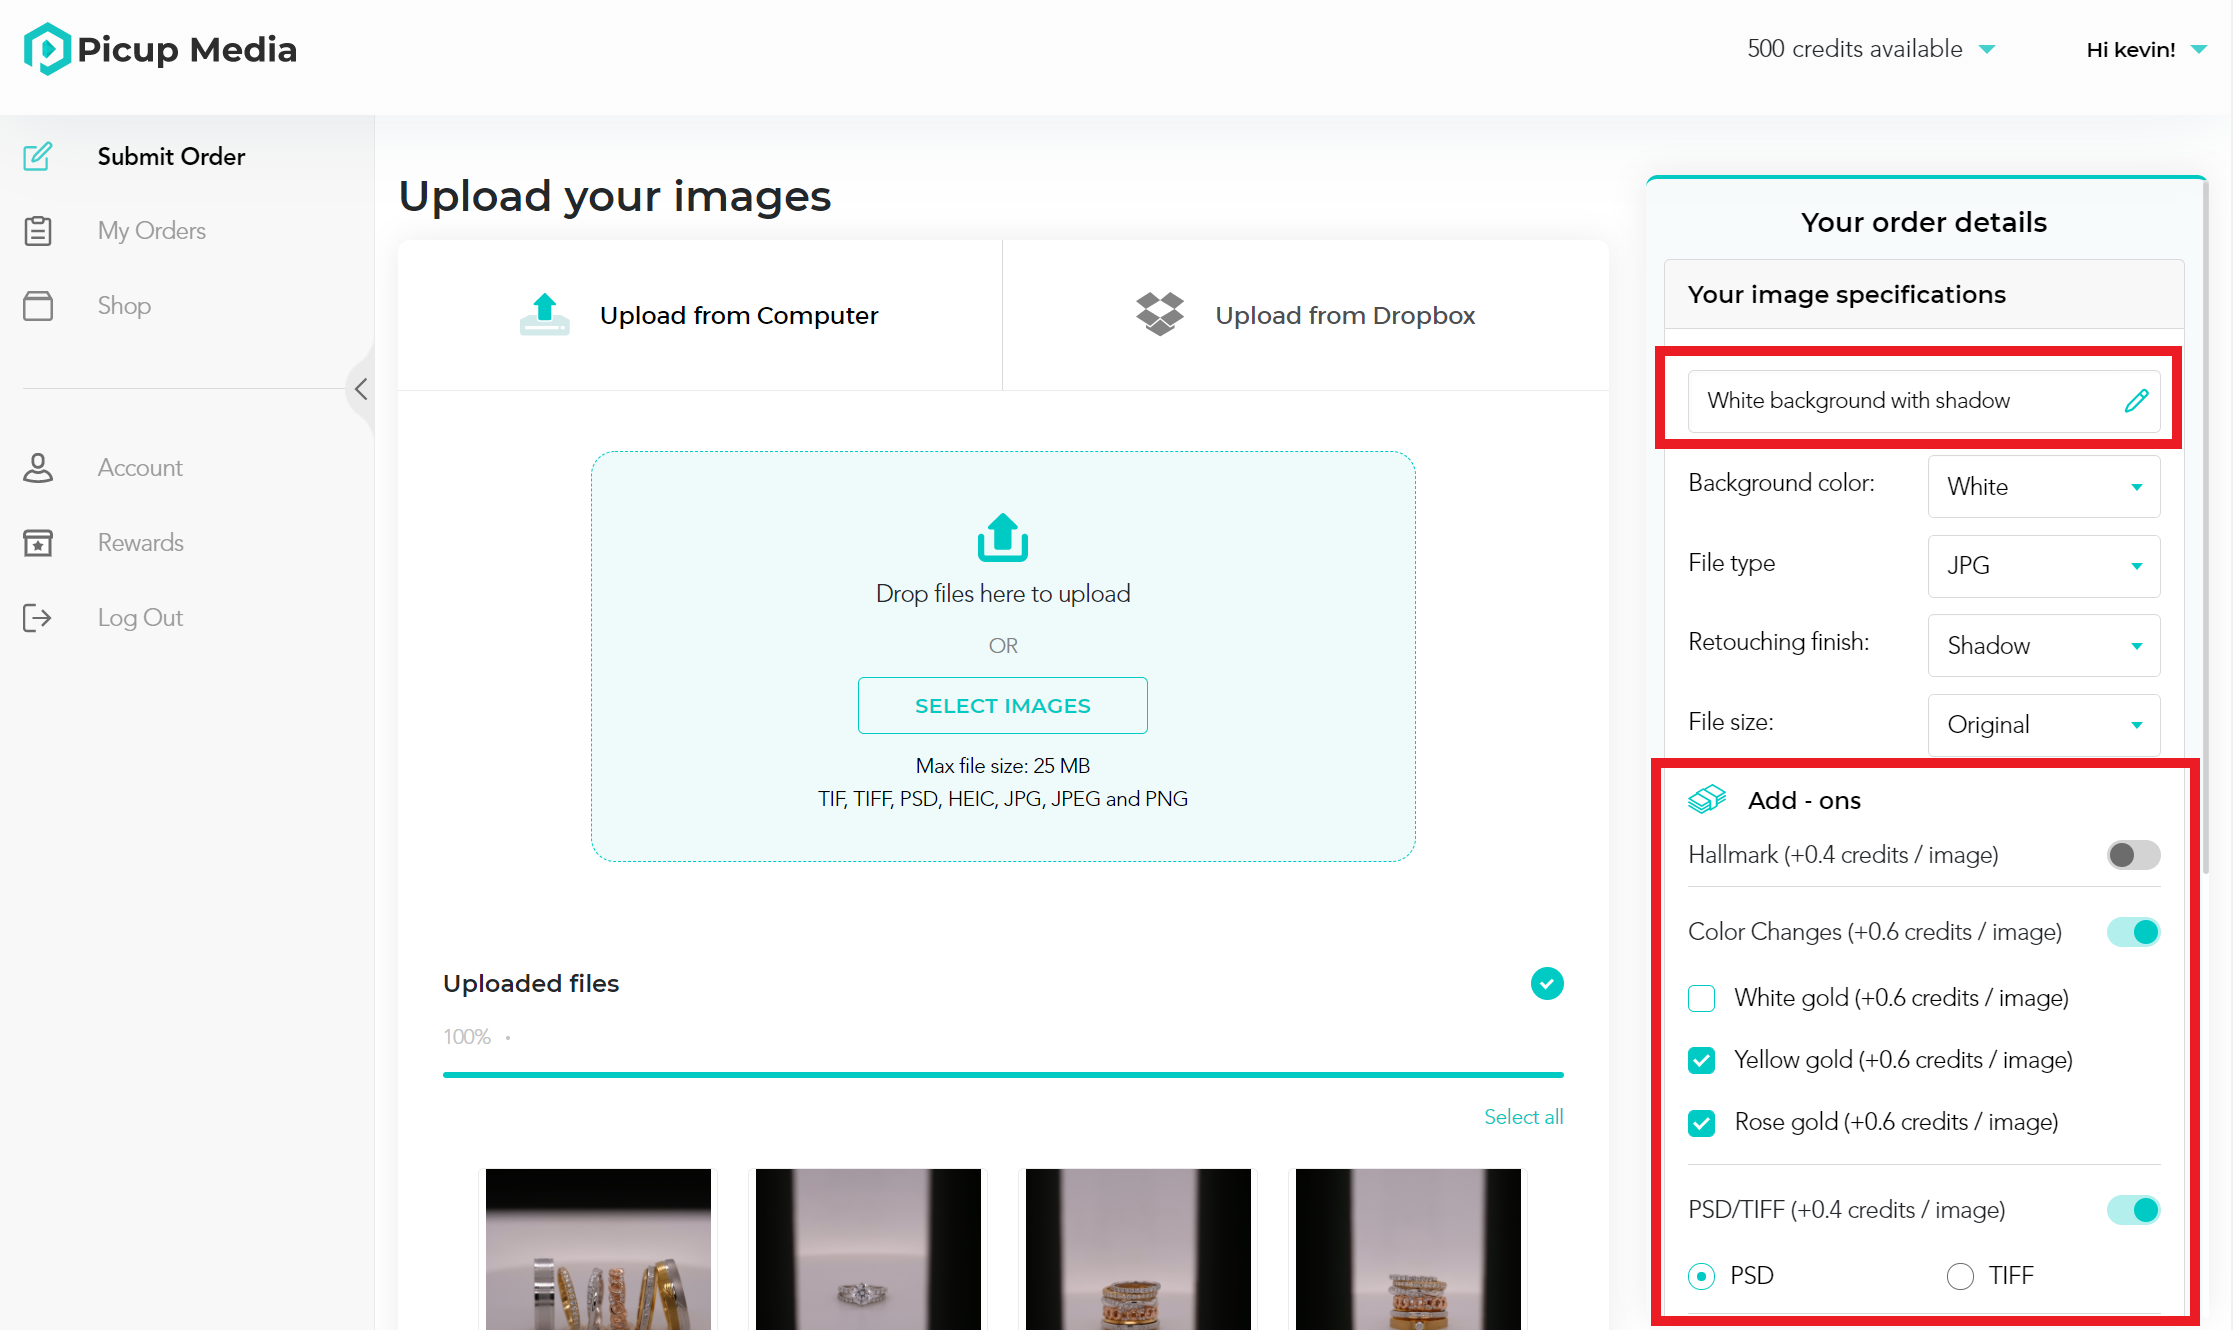Click the Picup Media logo icon

pos(47,49)
